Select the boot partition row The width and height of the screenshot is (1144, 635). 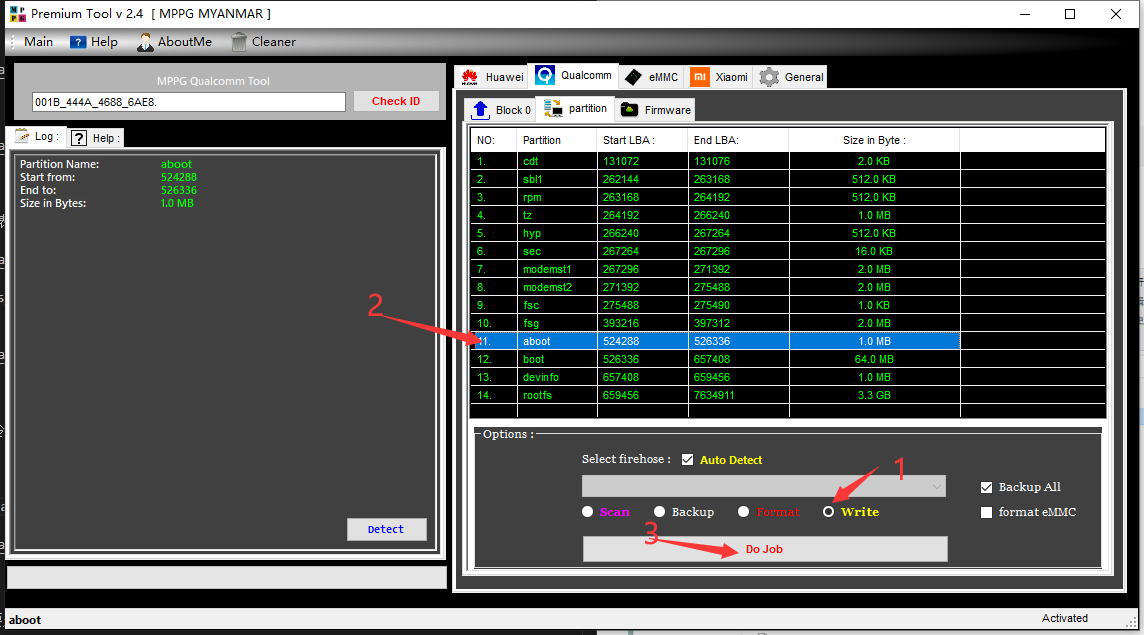click(715, 359)
